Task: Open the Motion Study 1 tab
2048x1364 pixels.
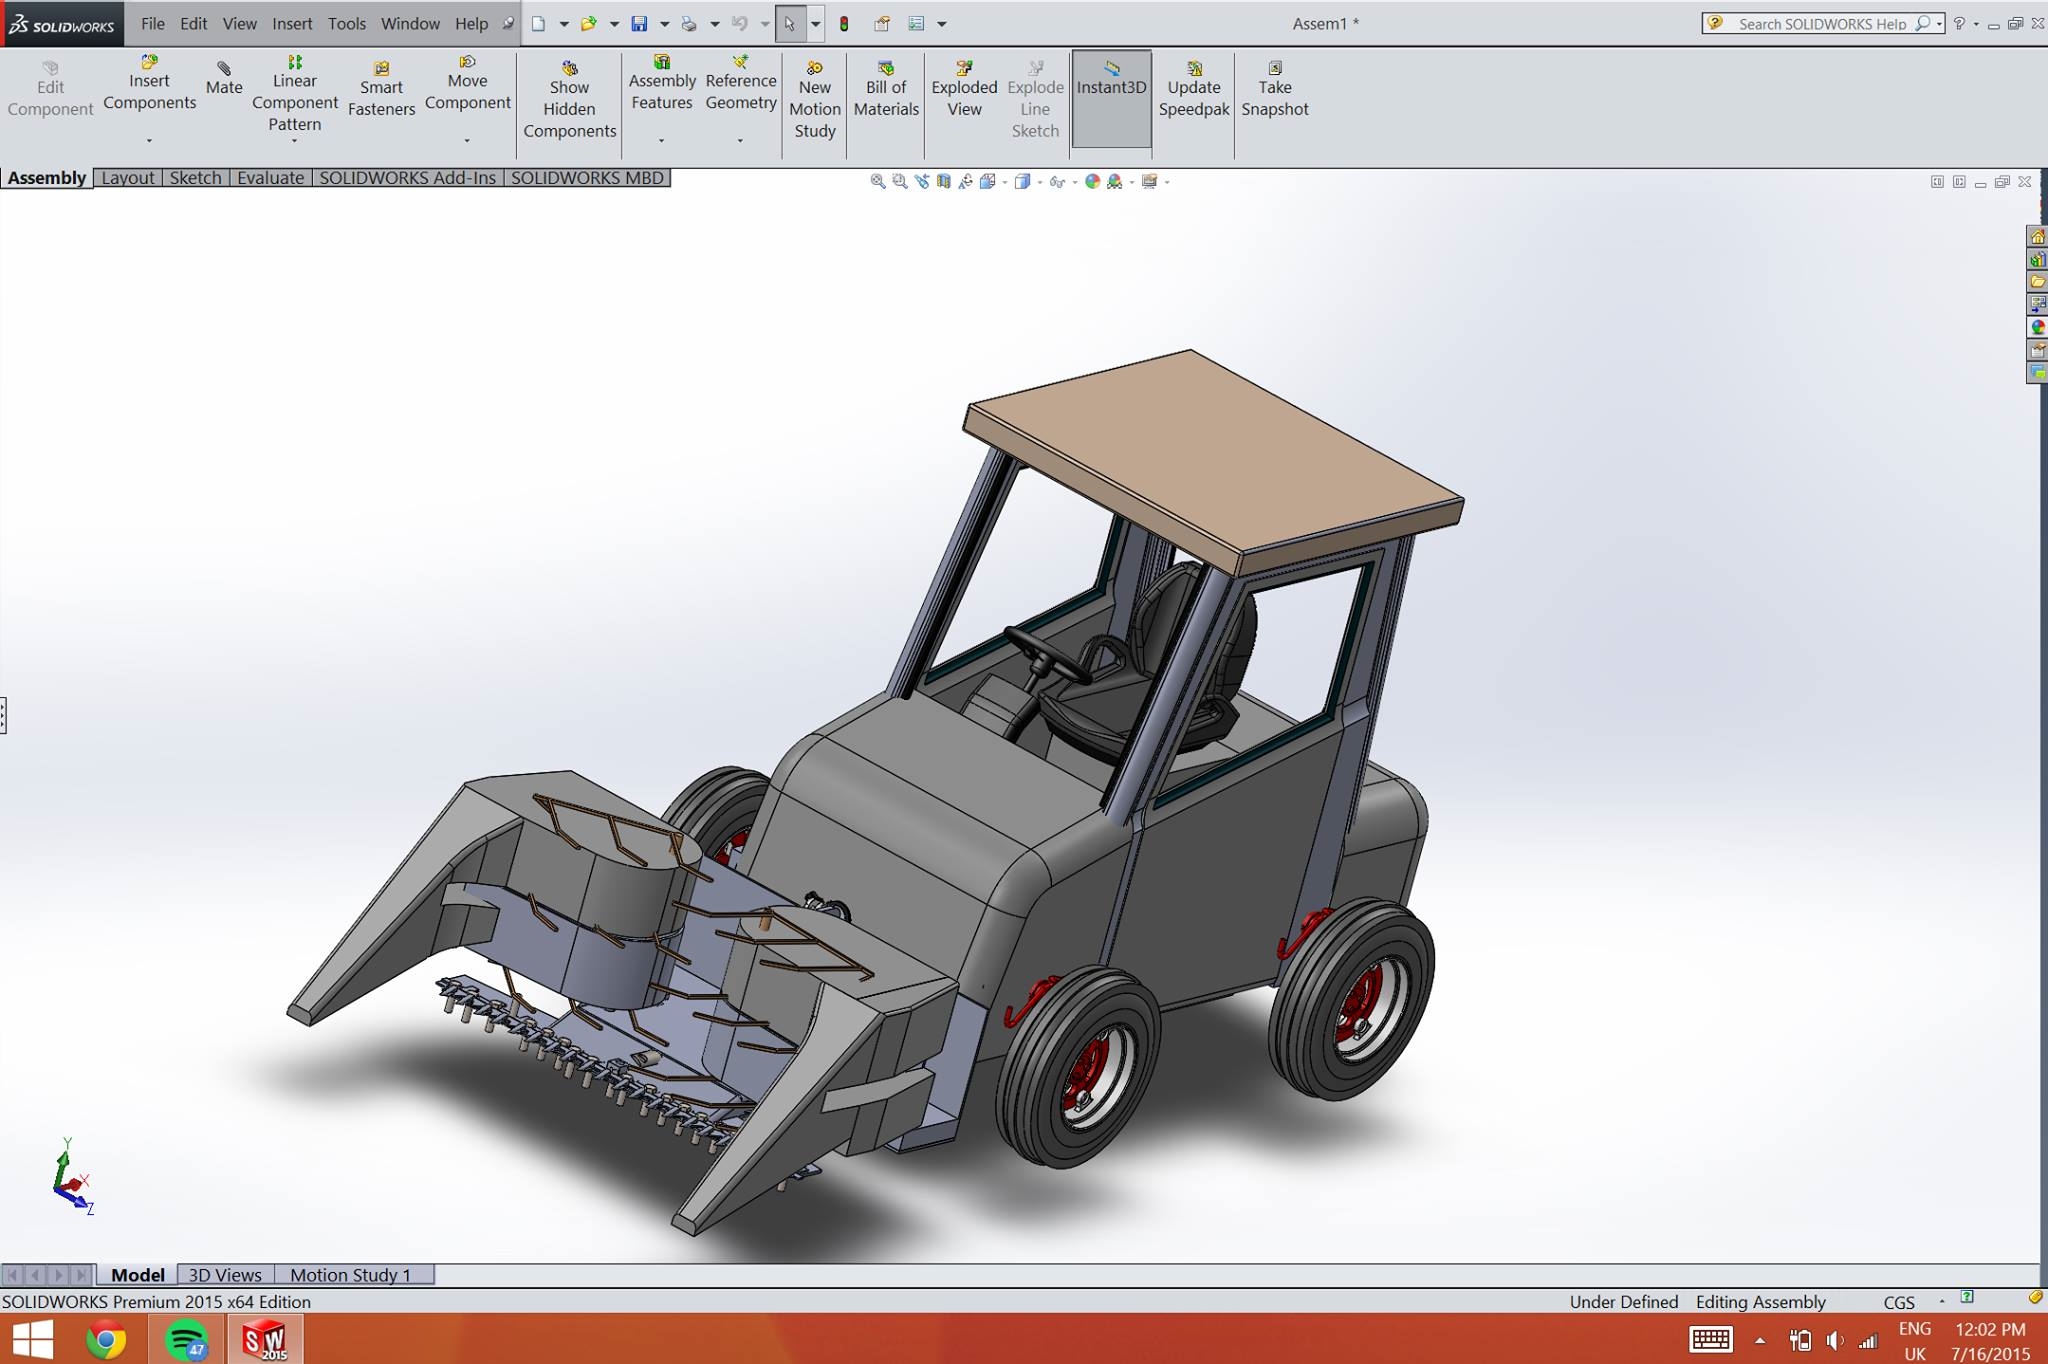Action: (350, 1275)
